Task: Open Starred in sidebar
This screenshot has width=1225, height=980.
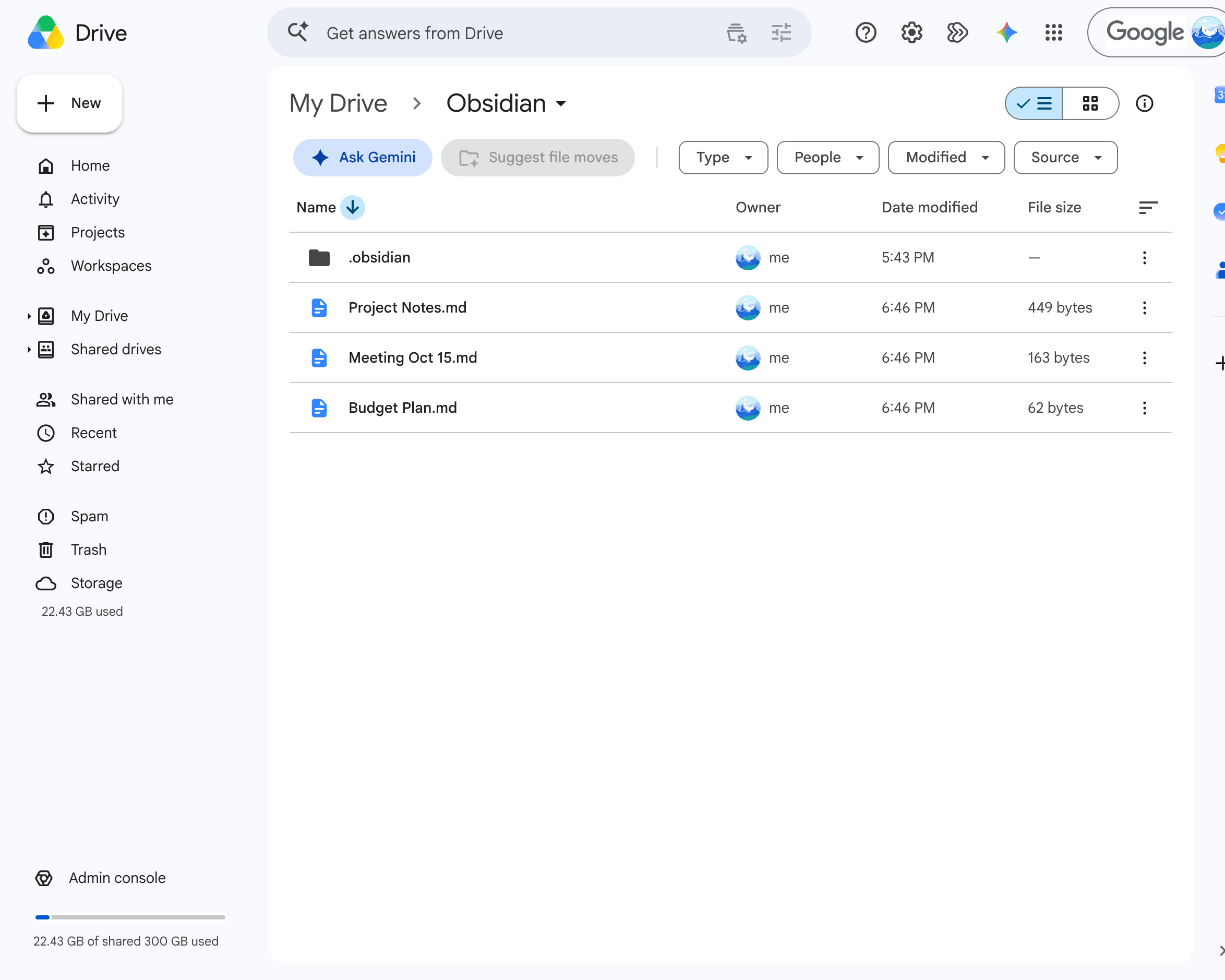Action: click(x=95, y=466)
